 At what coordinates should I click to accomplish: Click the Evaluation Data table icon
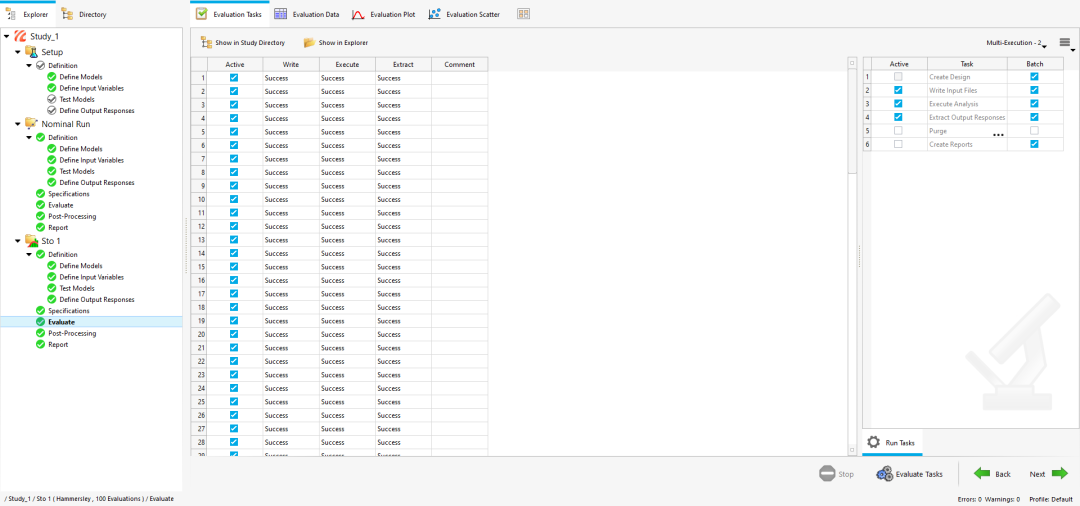tap(280, 14)
